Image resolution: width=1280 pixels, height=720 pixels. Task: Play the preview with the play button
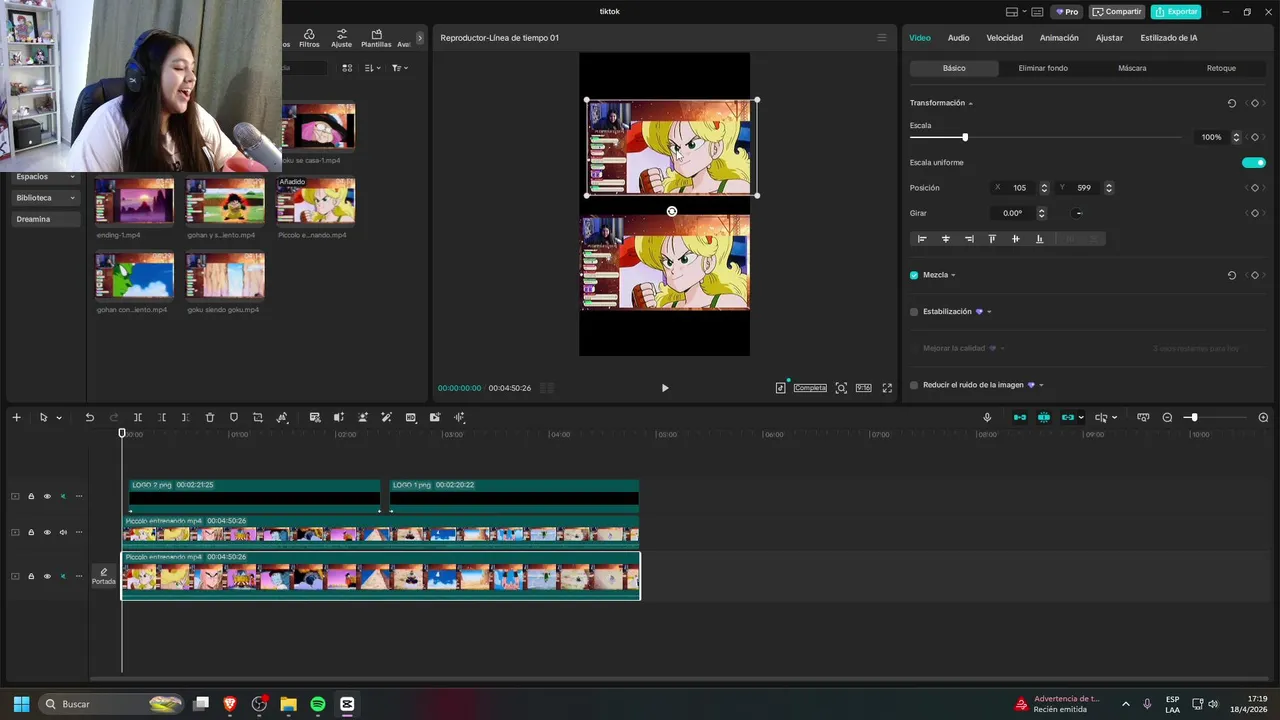pyautogui.click(x=665, y=388)
